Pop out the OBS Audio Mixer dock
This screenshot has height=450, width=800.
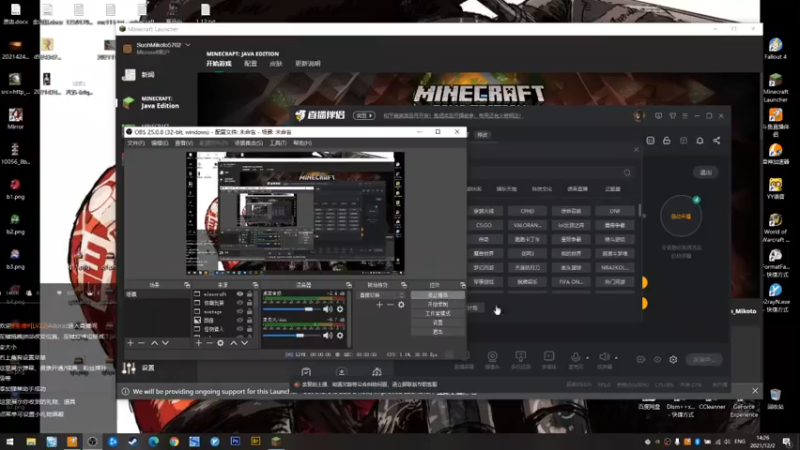(348, 285)
